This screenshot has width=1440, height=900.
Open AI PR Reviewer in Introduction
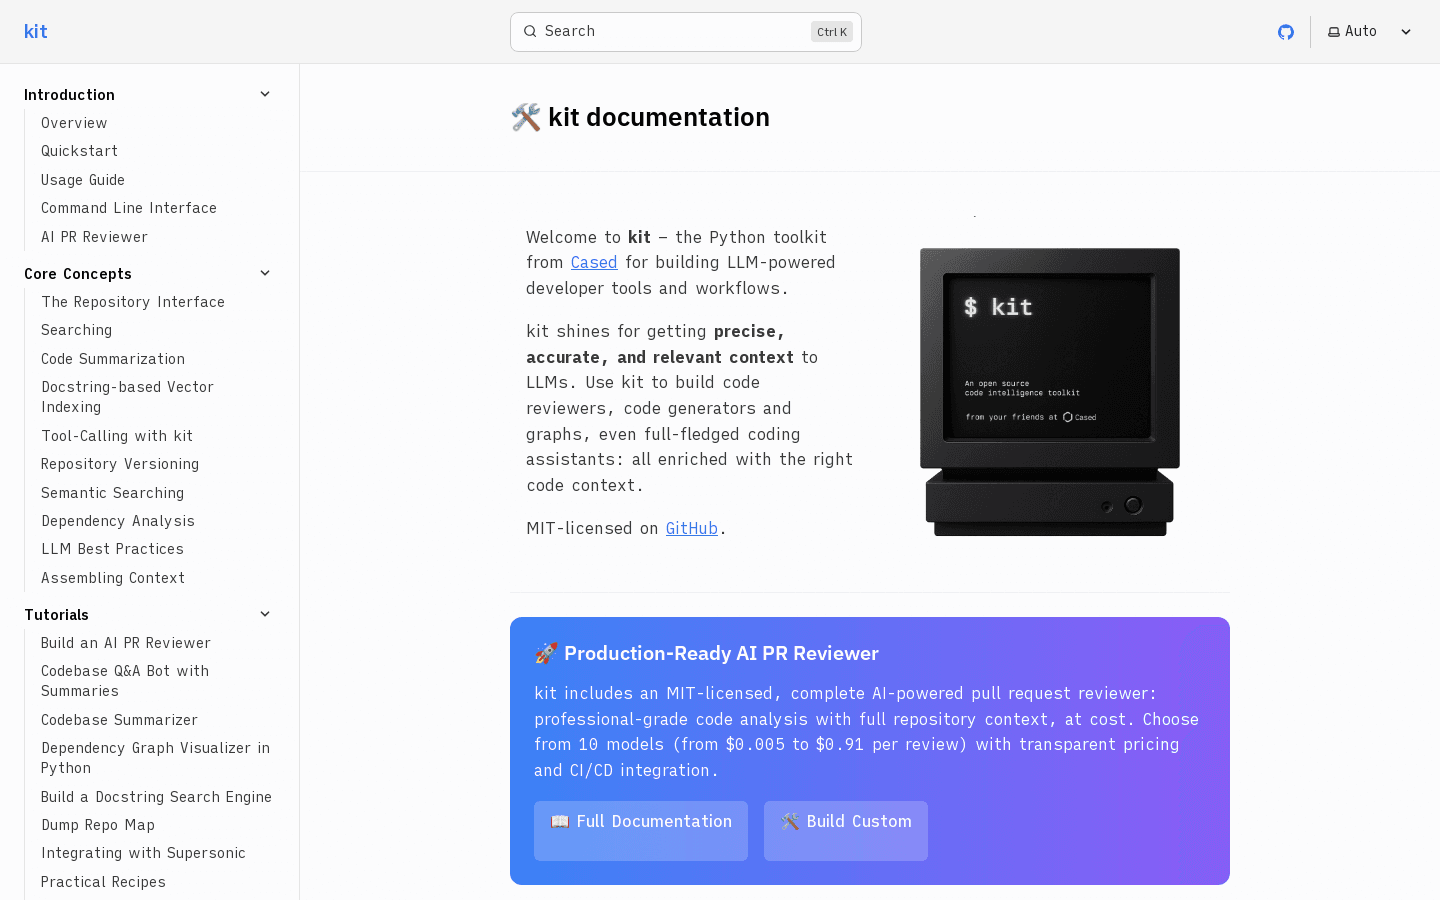94,237
